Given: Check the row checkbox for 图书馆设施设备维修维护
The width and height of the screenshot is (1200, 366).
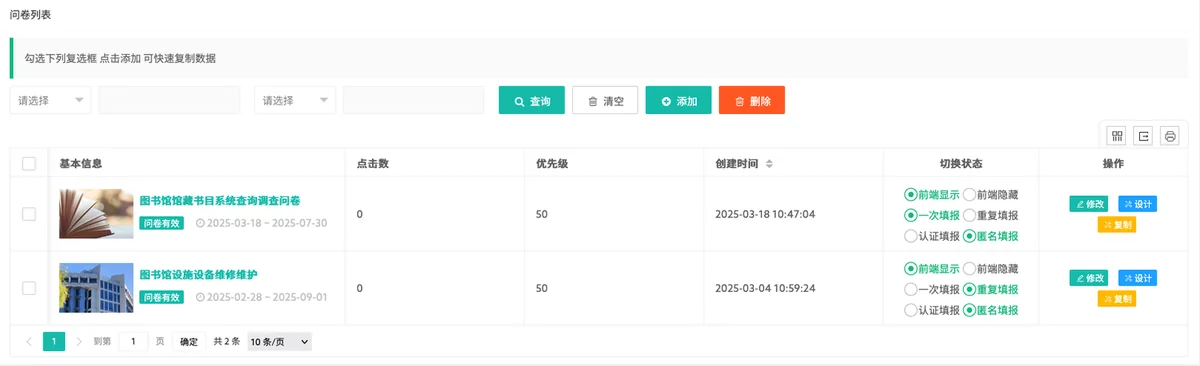Looking at the screenshot, I should 29,288.
